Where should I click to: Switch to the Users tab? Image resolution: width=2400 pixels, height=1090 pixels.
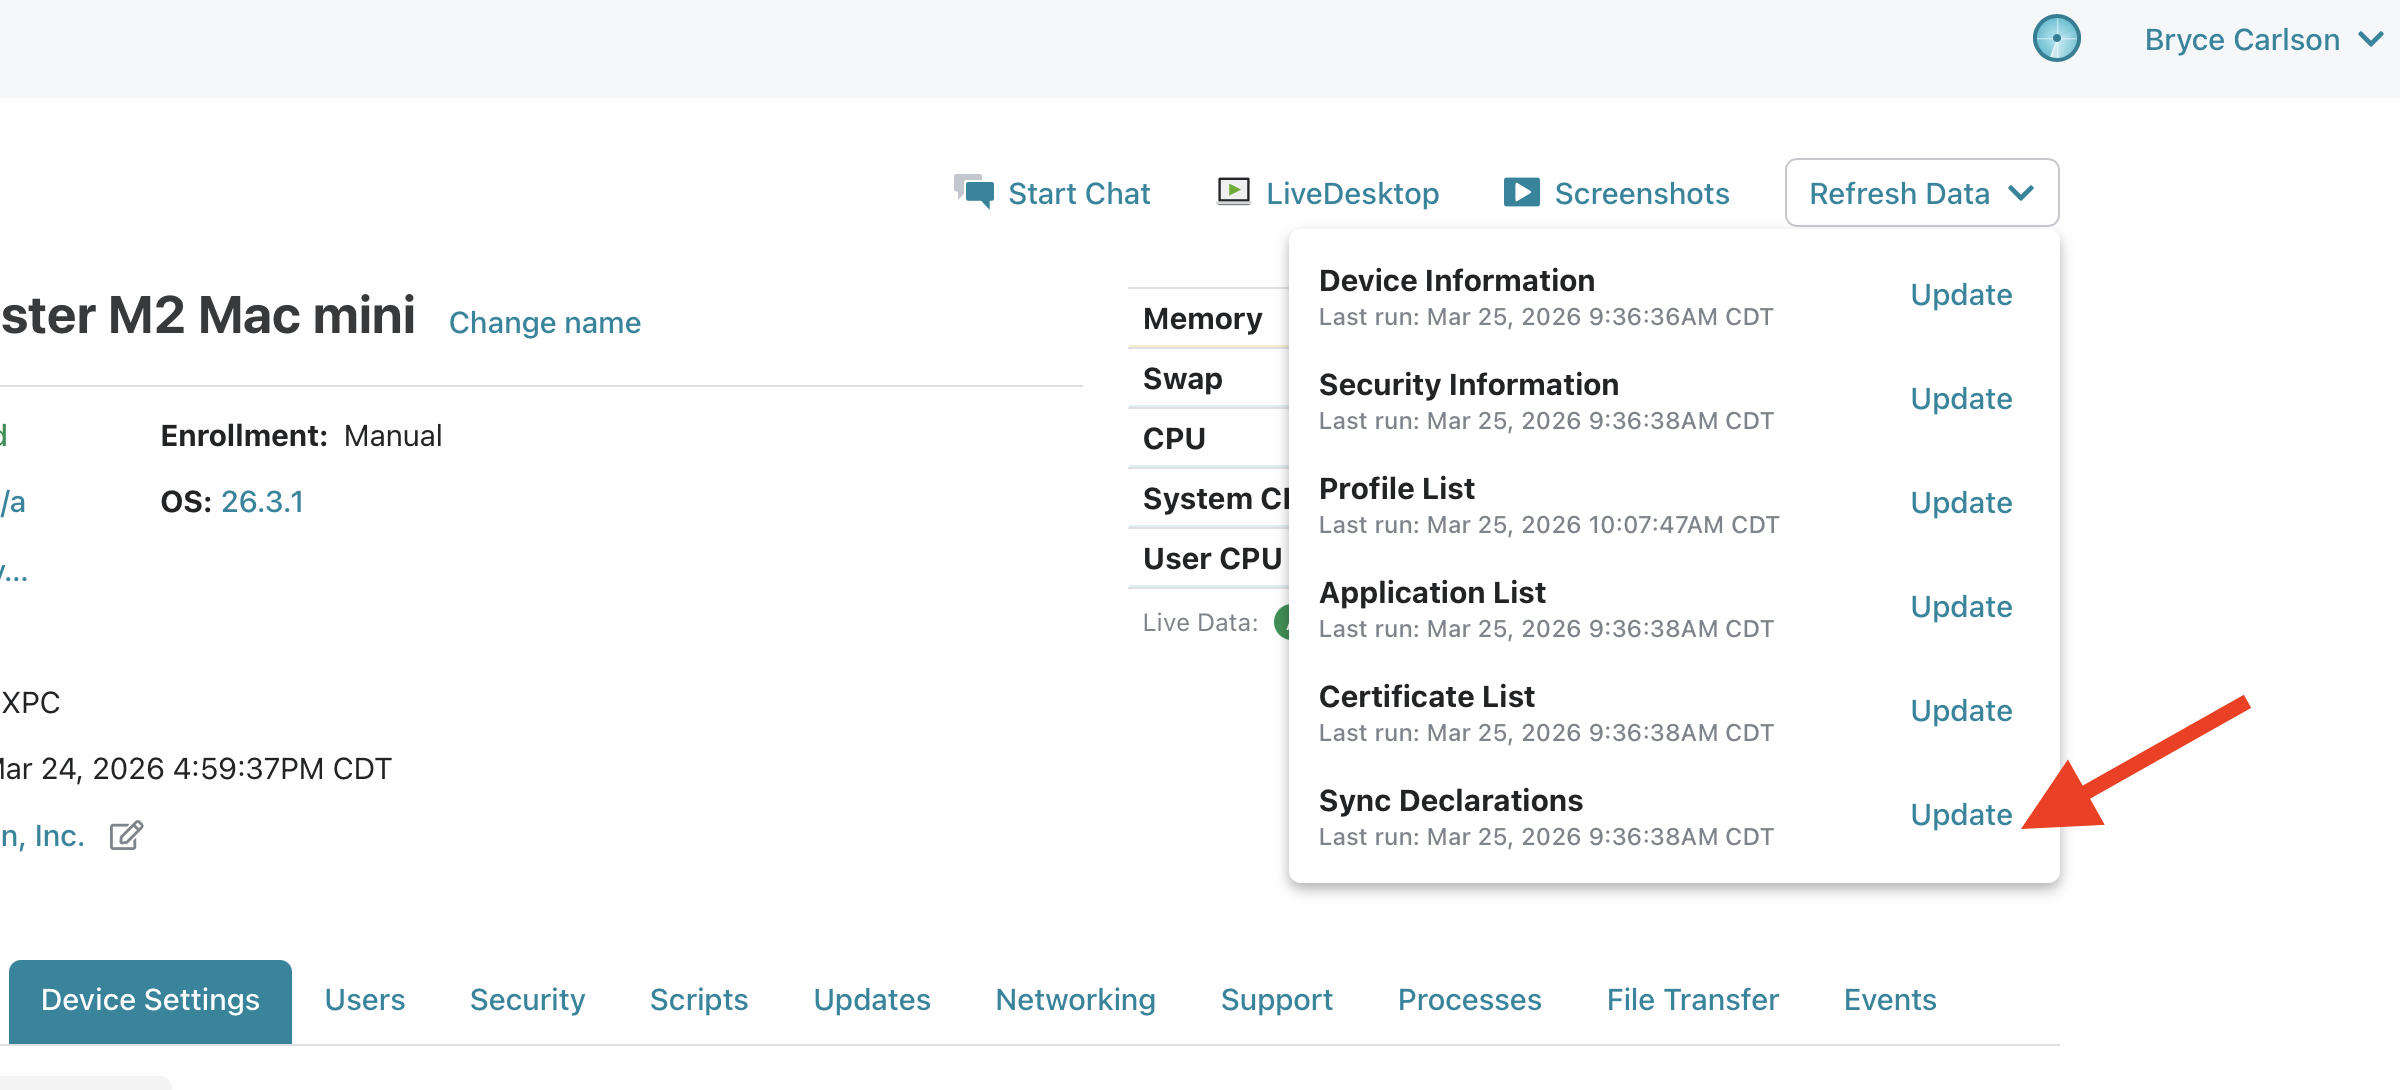[x=365, y=1000]
